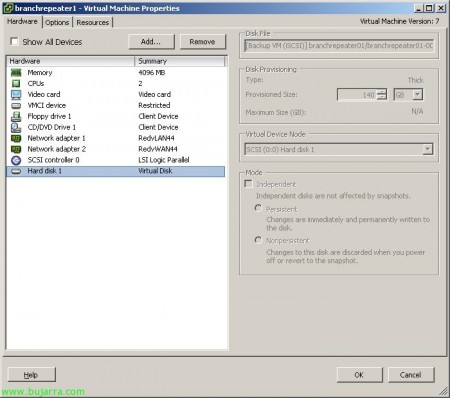Click the RedvLAN44 summary value

(156, 138)
